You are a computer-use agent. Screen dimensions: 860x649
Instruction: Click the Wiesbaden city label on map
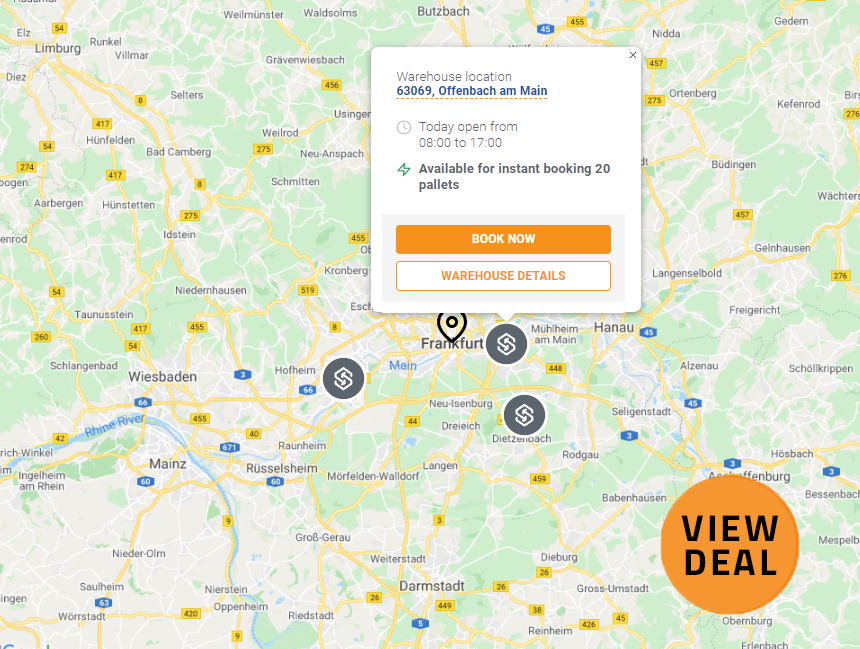click(162, 377)
